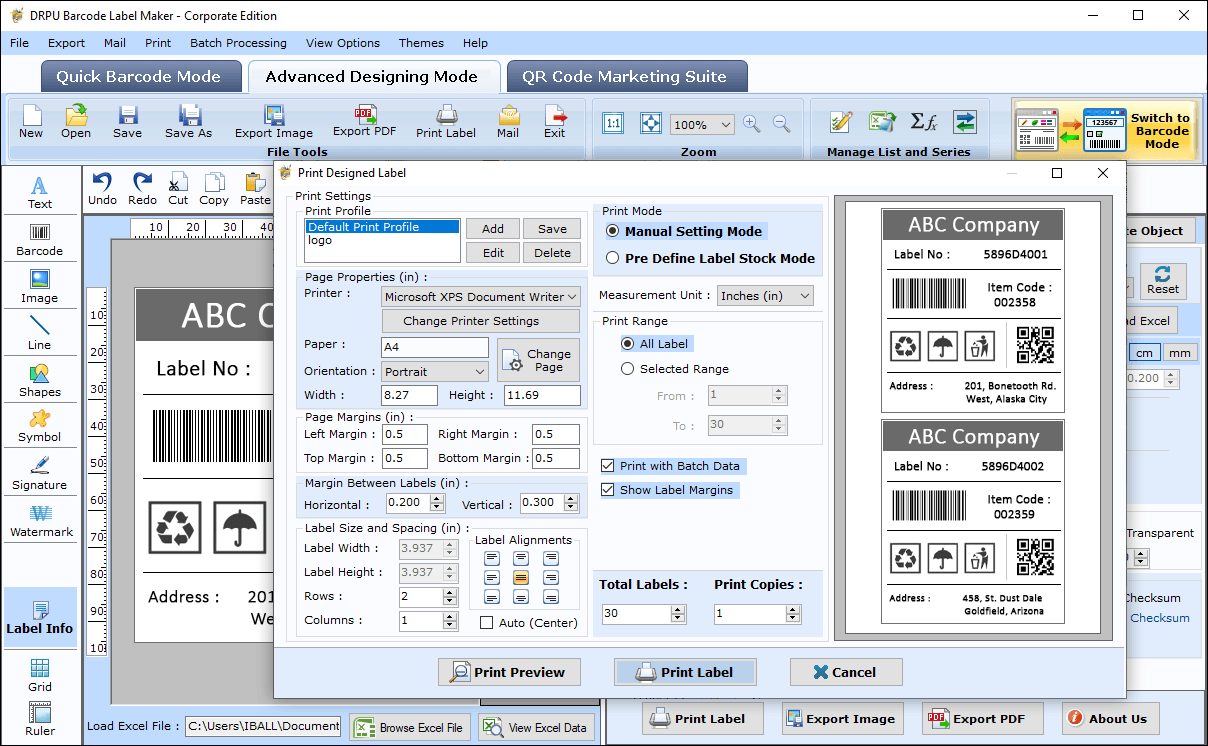The image size is (1208, 746).
Task: Adjust the Vertical margin spinner
Action: tap(570, 503)
